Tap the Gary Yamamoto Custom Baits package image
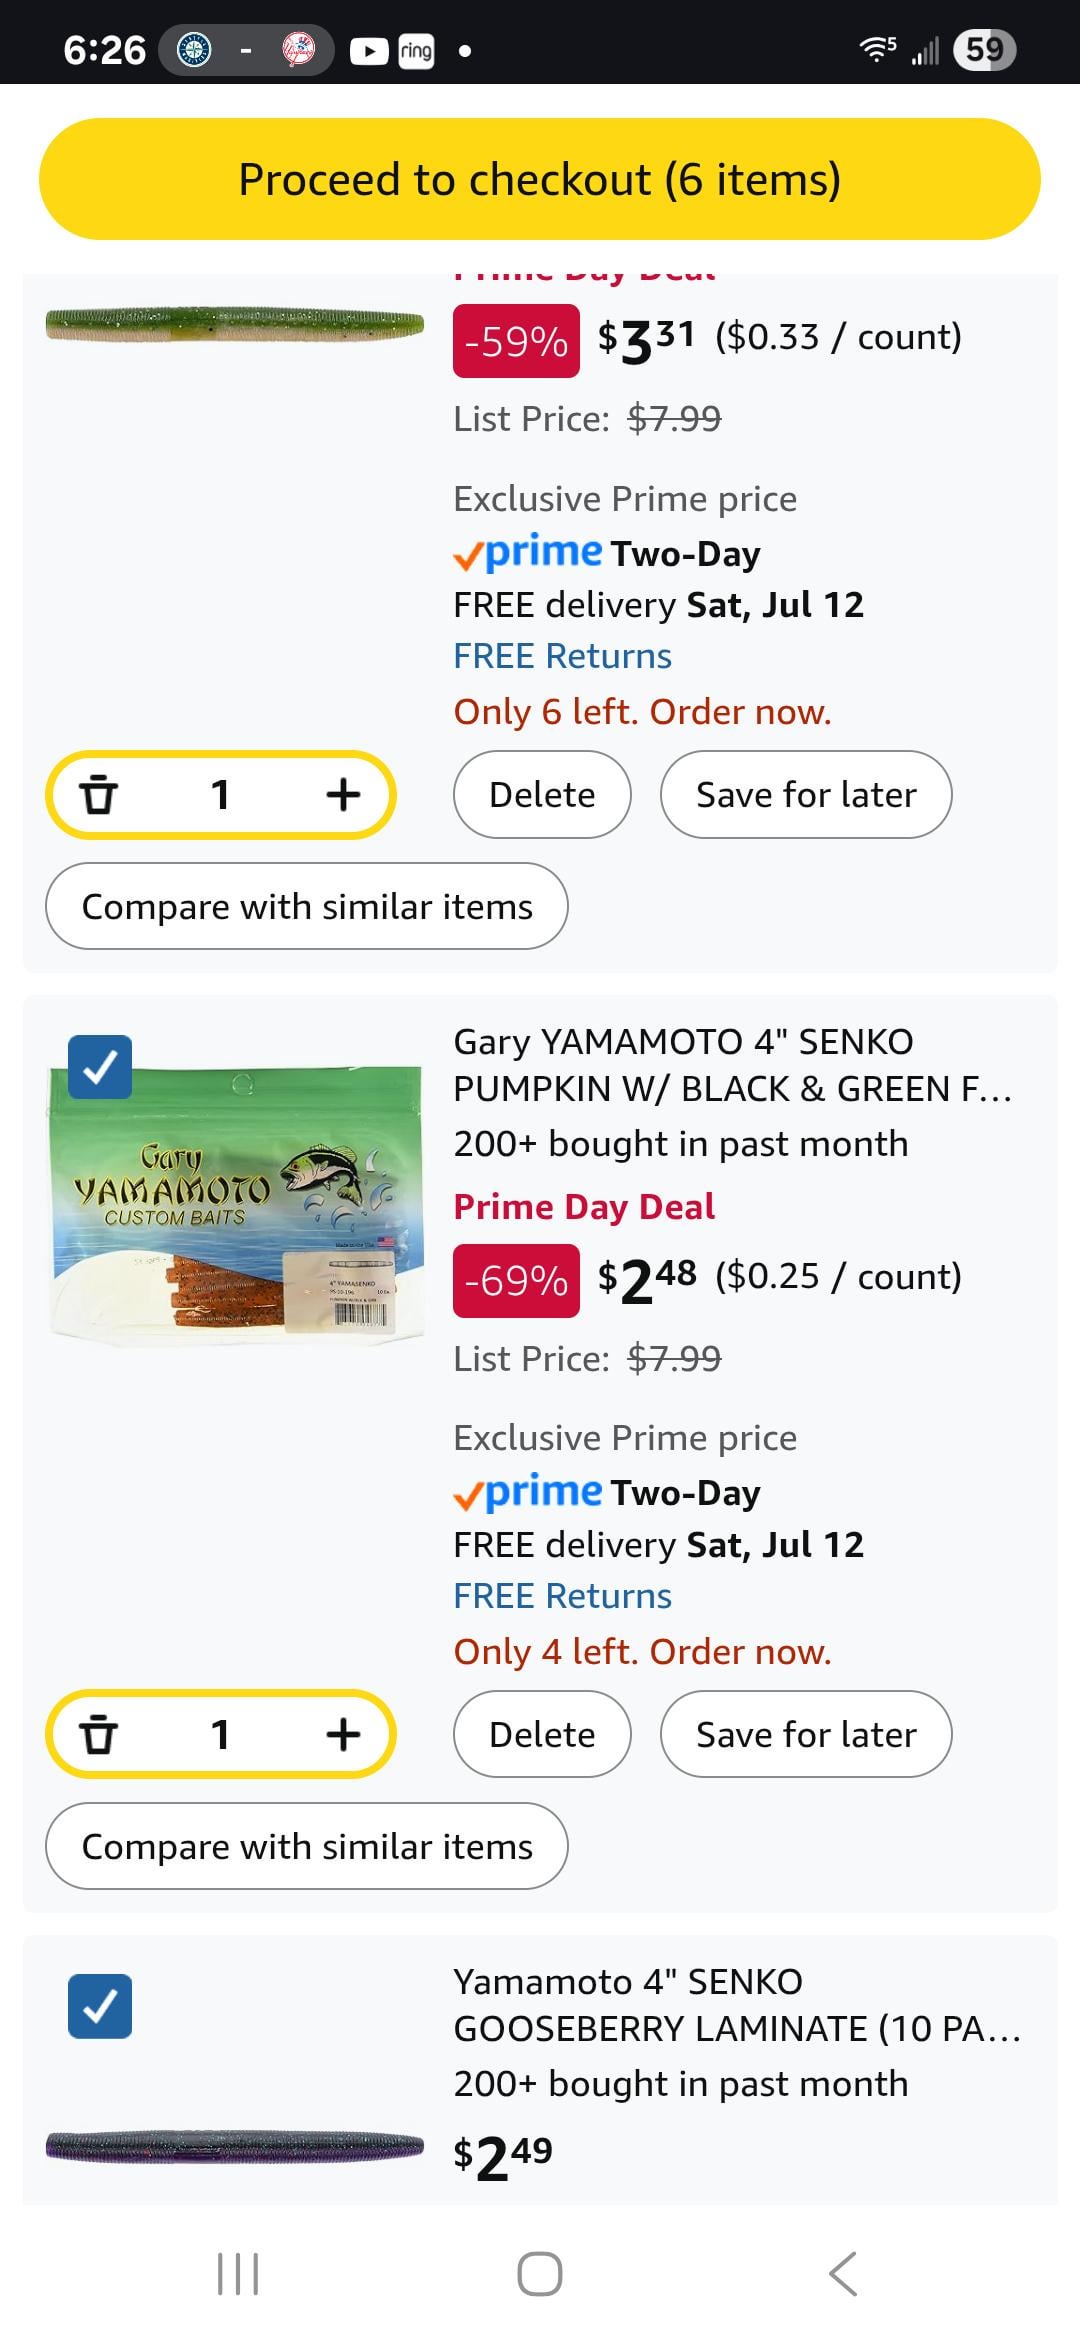The width and height of the screenshot is (1080, 2340). 237,1205
